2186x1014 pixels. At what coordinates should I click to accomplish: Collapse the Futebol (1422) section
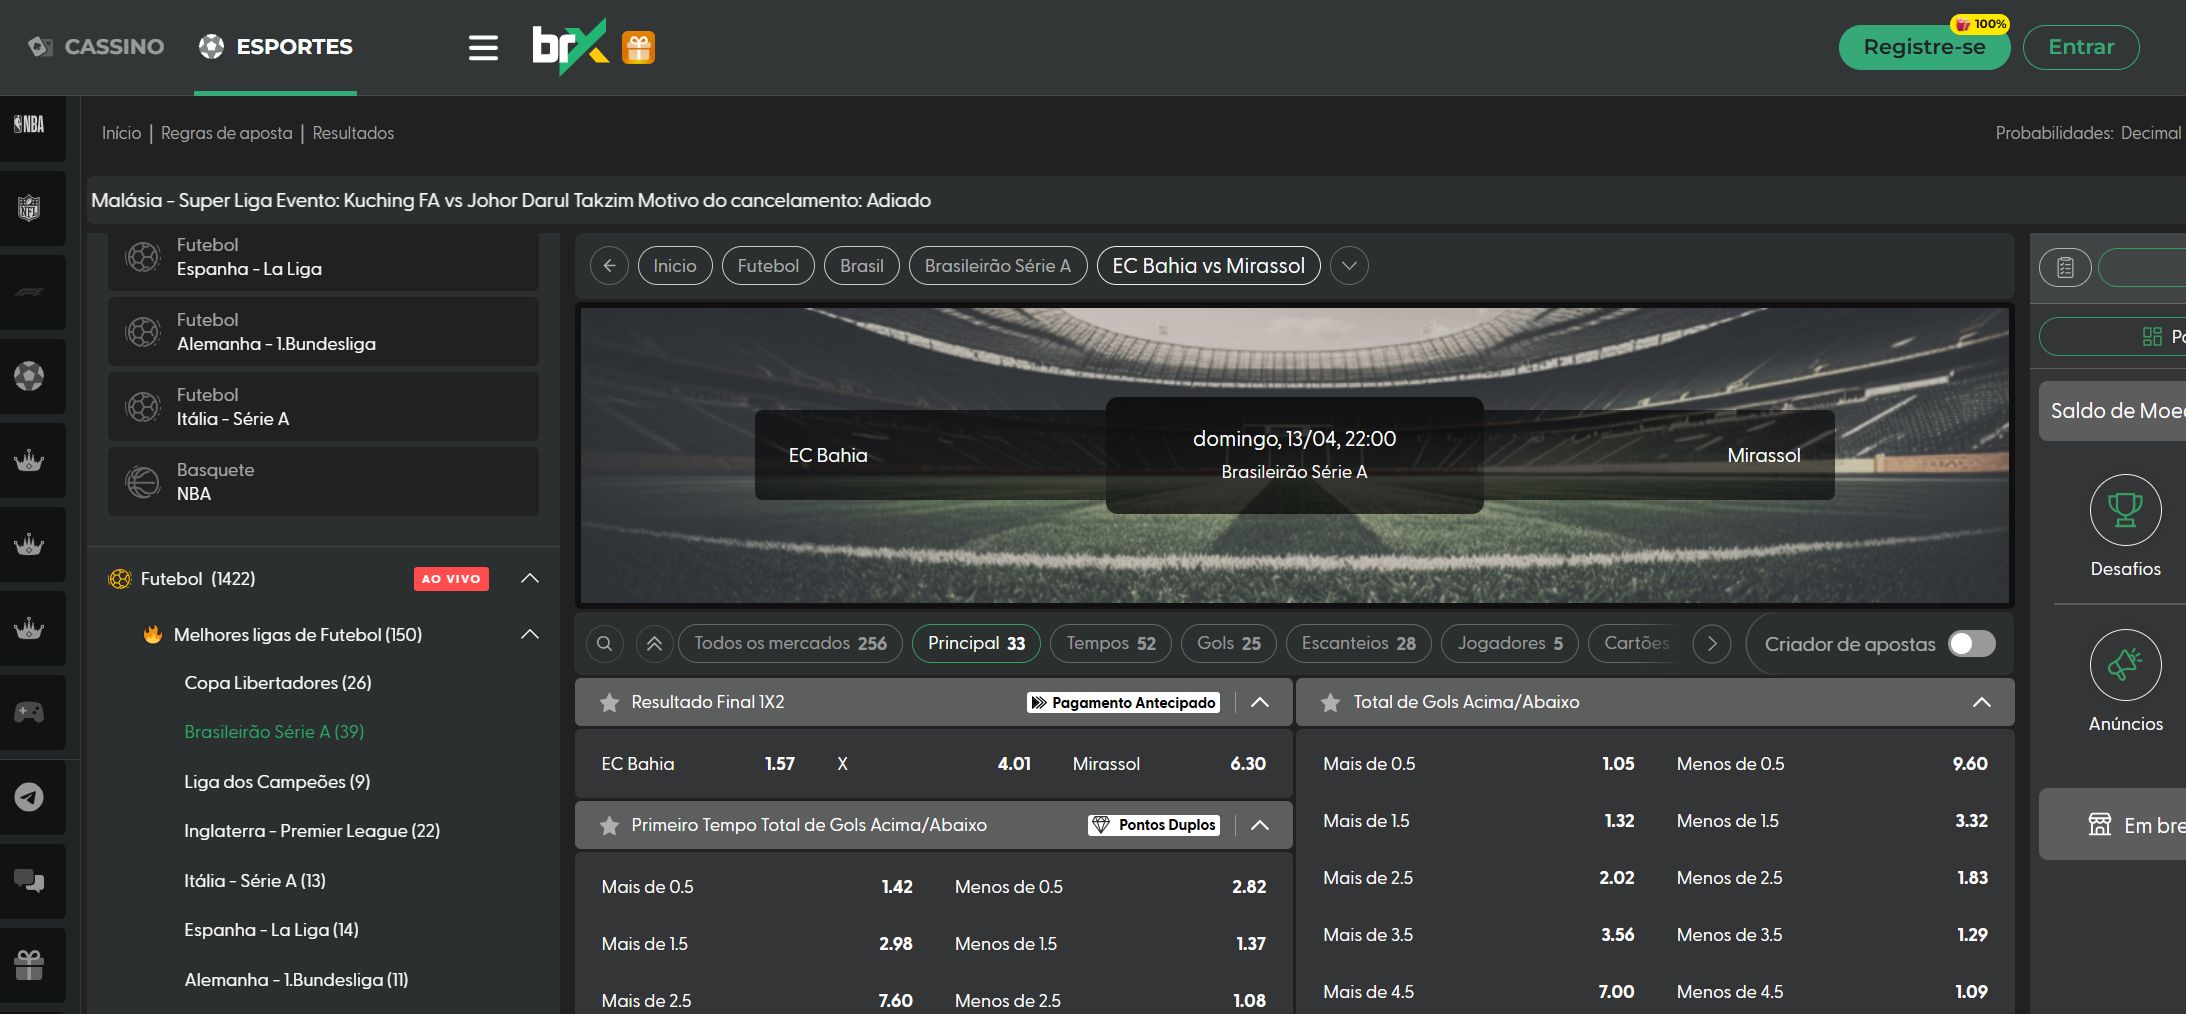coord(530,578)
